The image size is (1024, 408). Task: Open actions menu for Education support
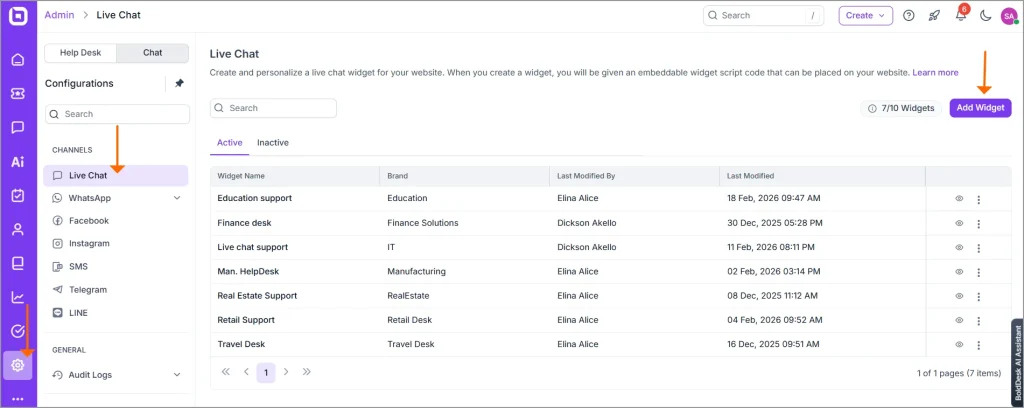pos(978,199)
